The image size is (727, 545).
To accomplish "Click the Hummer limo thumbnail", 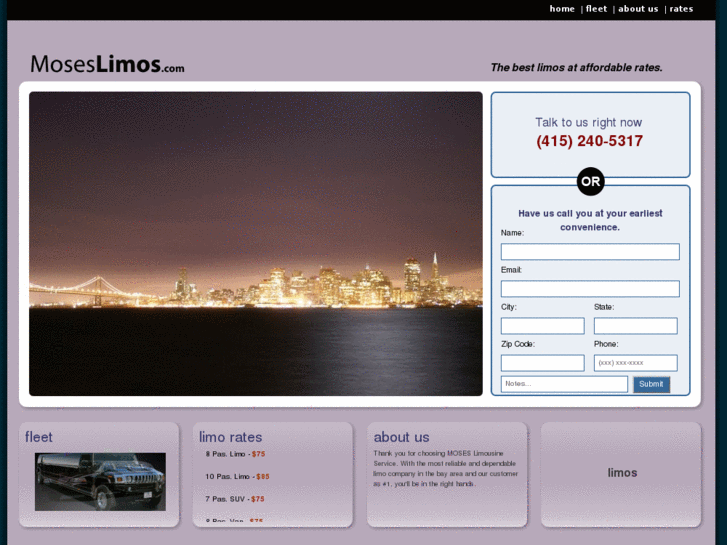I will coord(100,481).
